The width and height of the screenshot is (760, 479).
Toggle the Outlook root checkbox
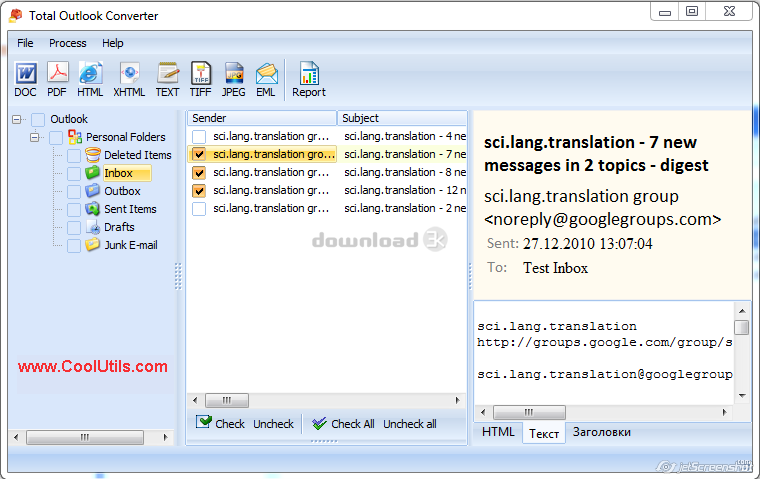coord(38,119)
